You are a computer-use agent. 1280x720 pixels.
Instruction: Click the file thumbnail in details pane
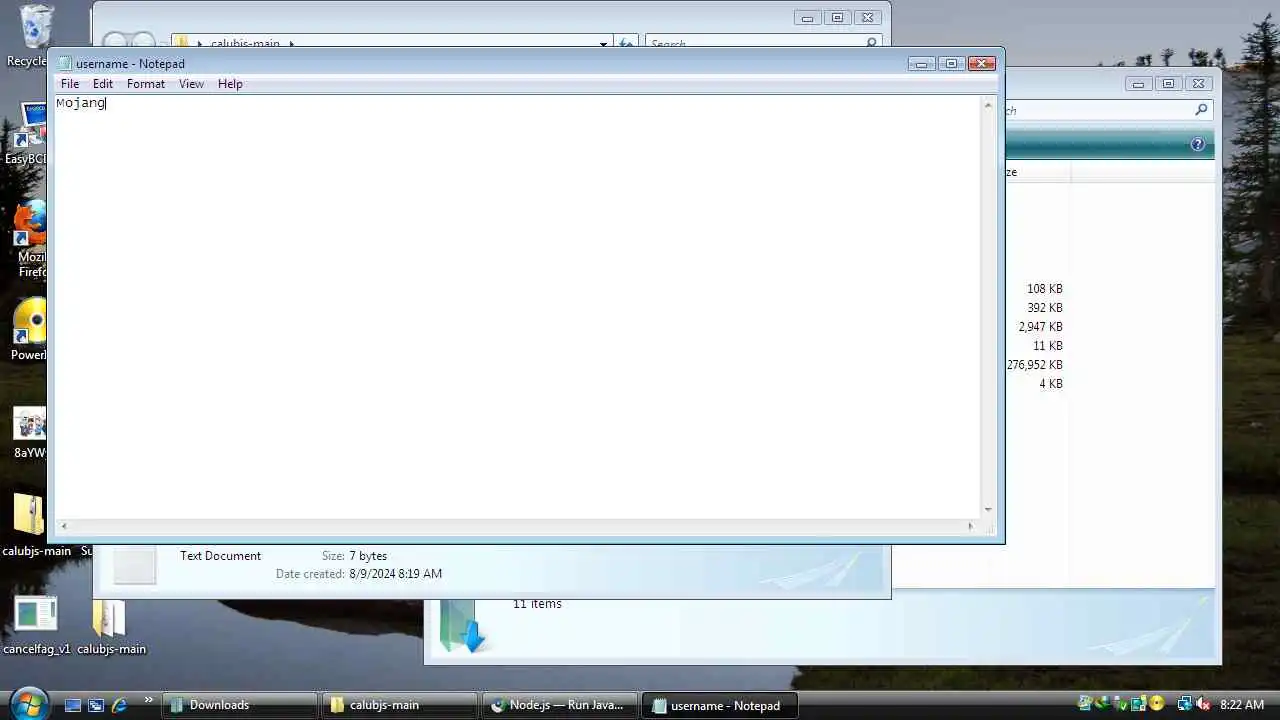tap(134, 566)
